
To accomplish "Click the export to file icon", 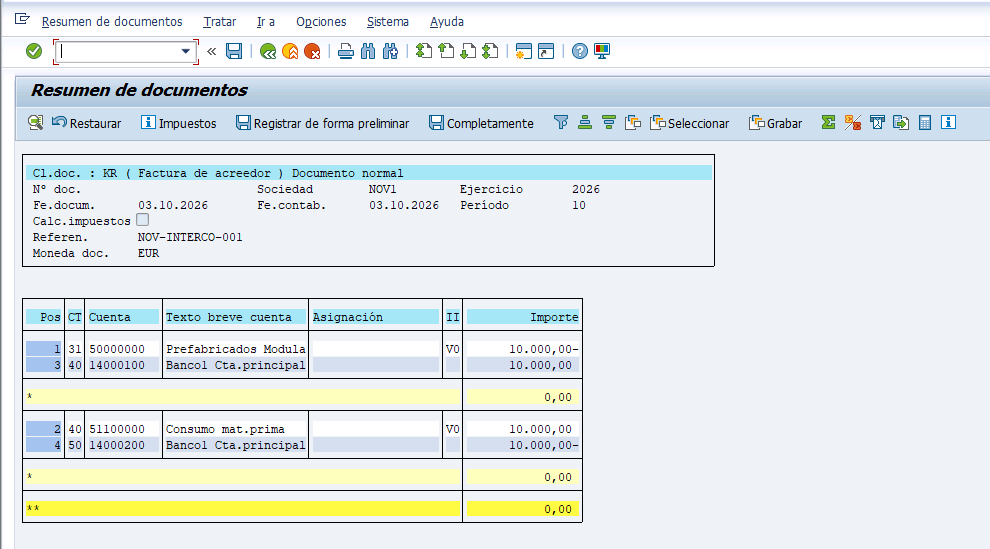I will point(901,122).
